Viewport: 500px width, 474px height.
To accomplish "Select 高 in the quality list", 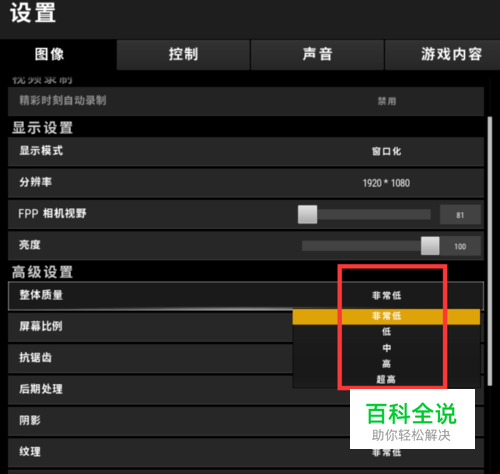I will (386, 364).
